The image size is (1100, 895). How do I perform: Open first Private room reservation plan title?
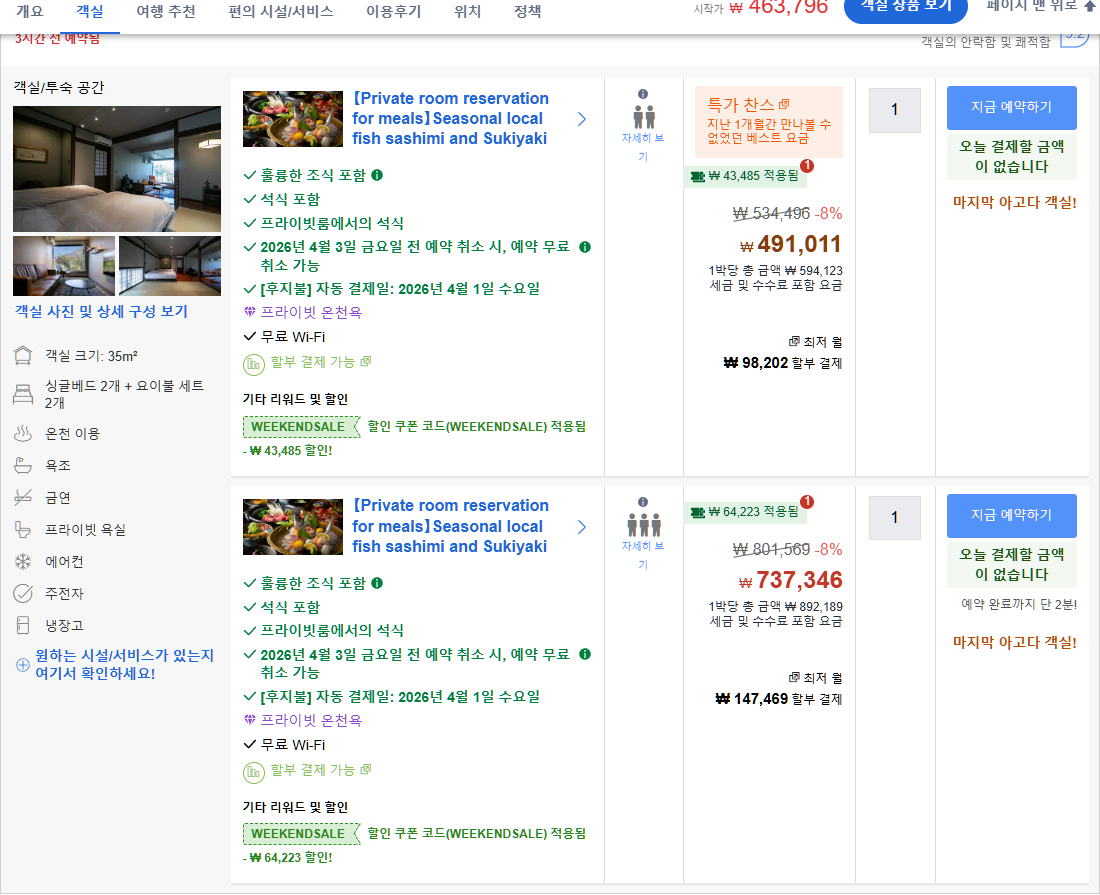coord(450,119)
